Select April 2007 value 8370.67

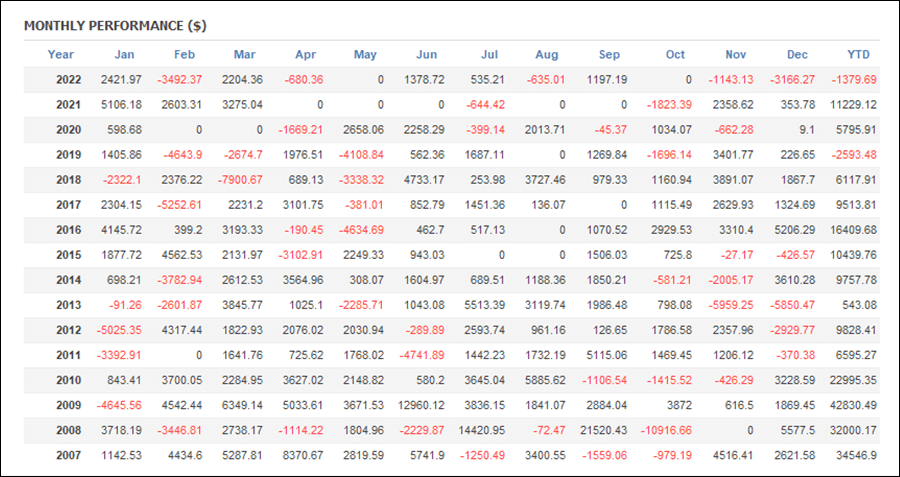tap(302, 455)
